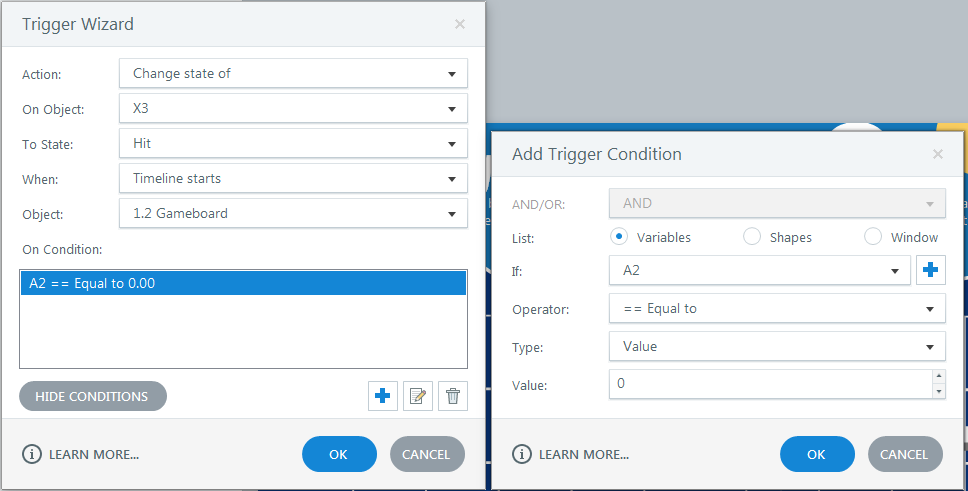Screen dimensions: 968x491
Task: Select the Shapes radio button
Action: pos(752,237)
